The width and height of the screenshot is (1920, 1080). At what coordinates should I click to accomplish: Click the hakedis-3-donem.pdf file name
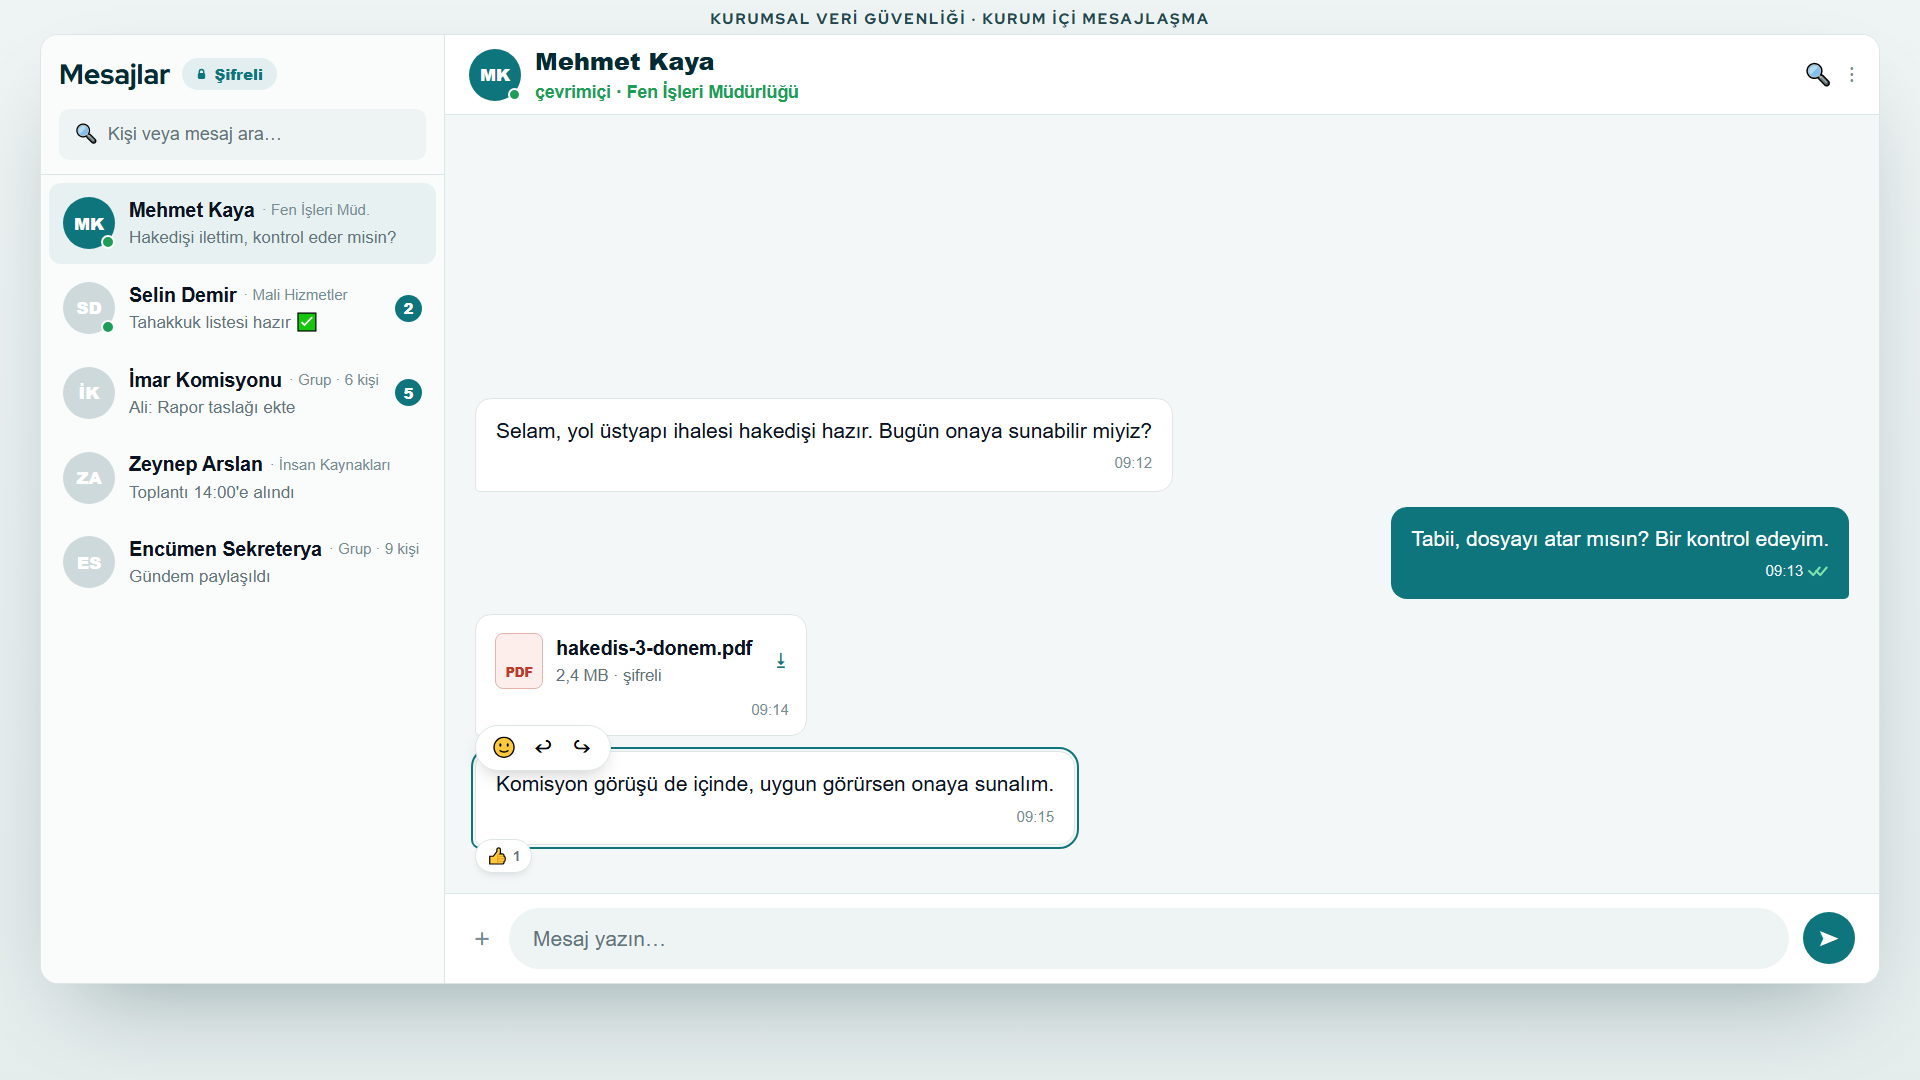[x=654, y=648]
